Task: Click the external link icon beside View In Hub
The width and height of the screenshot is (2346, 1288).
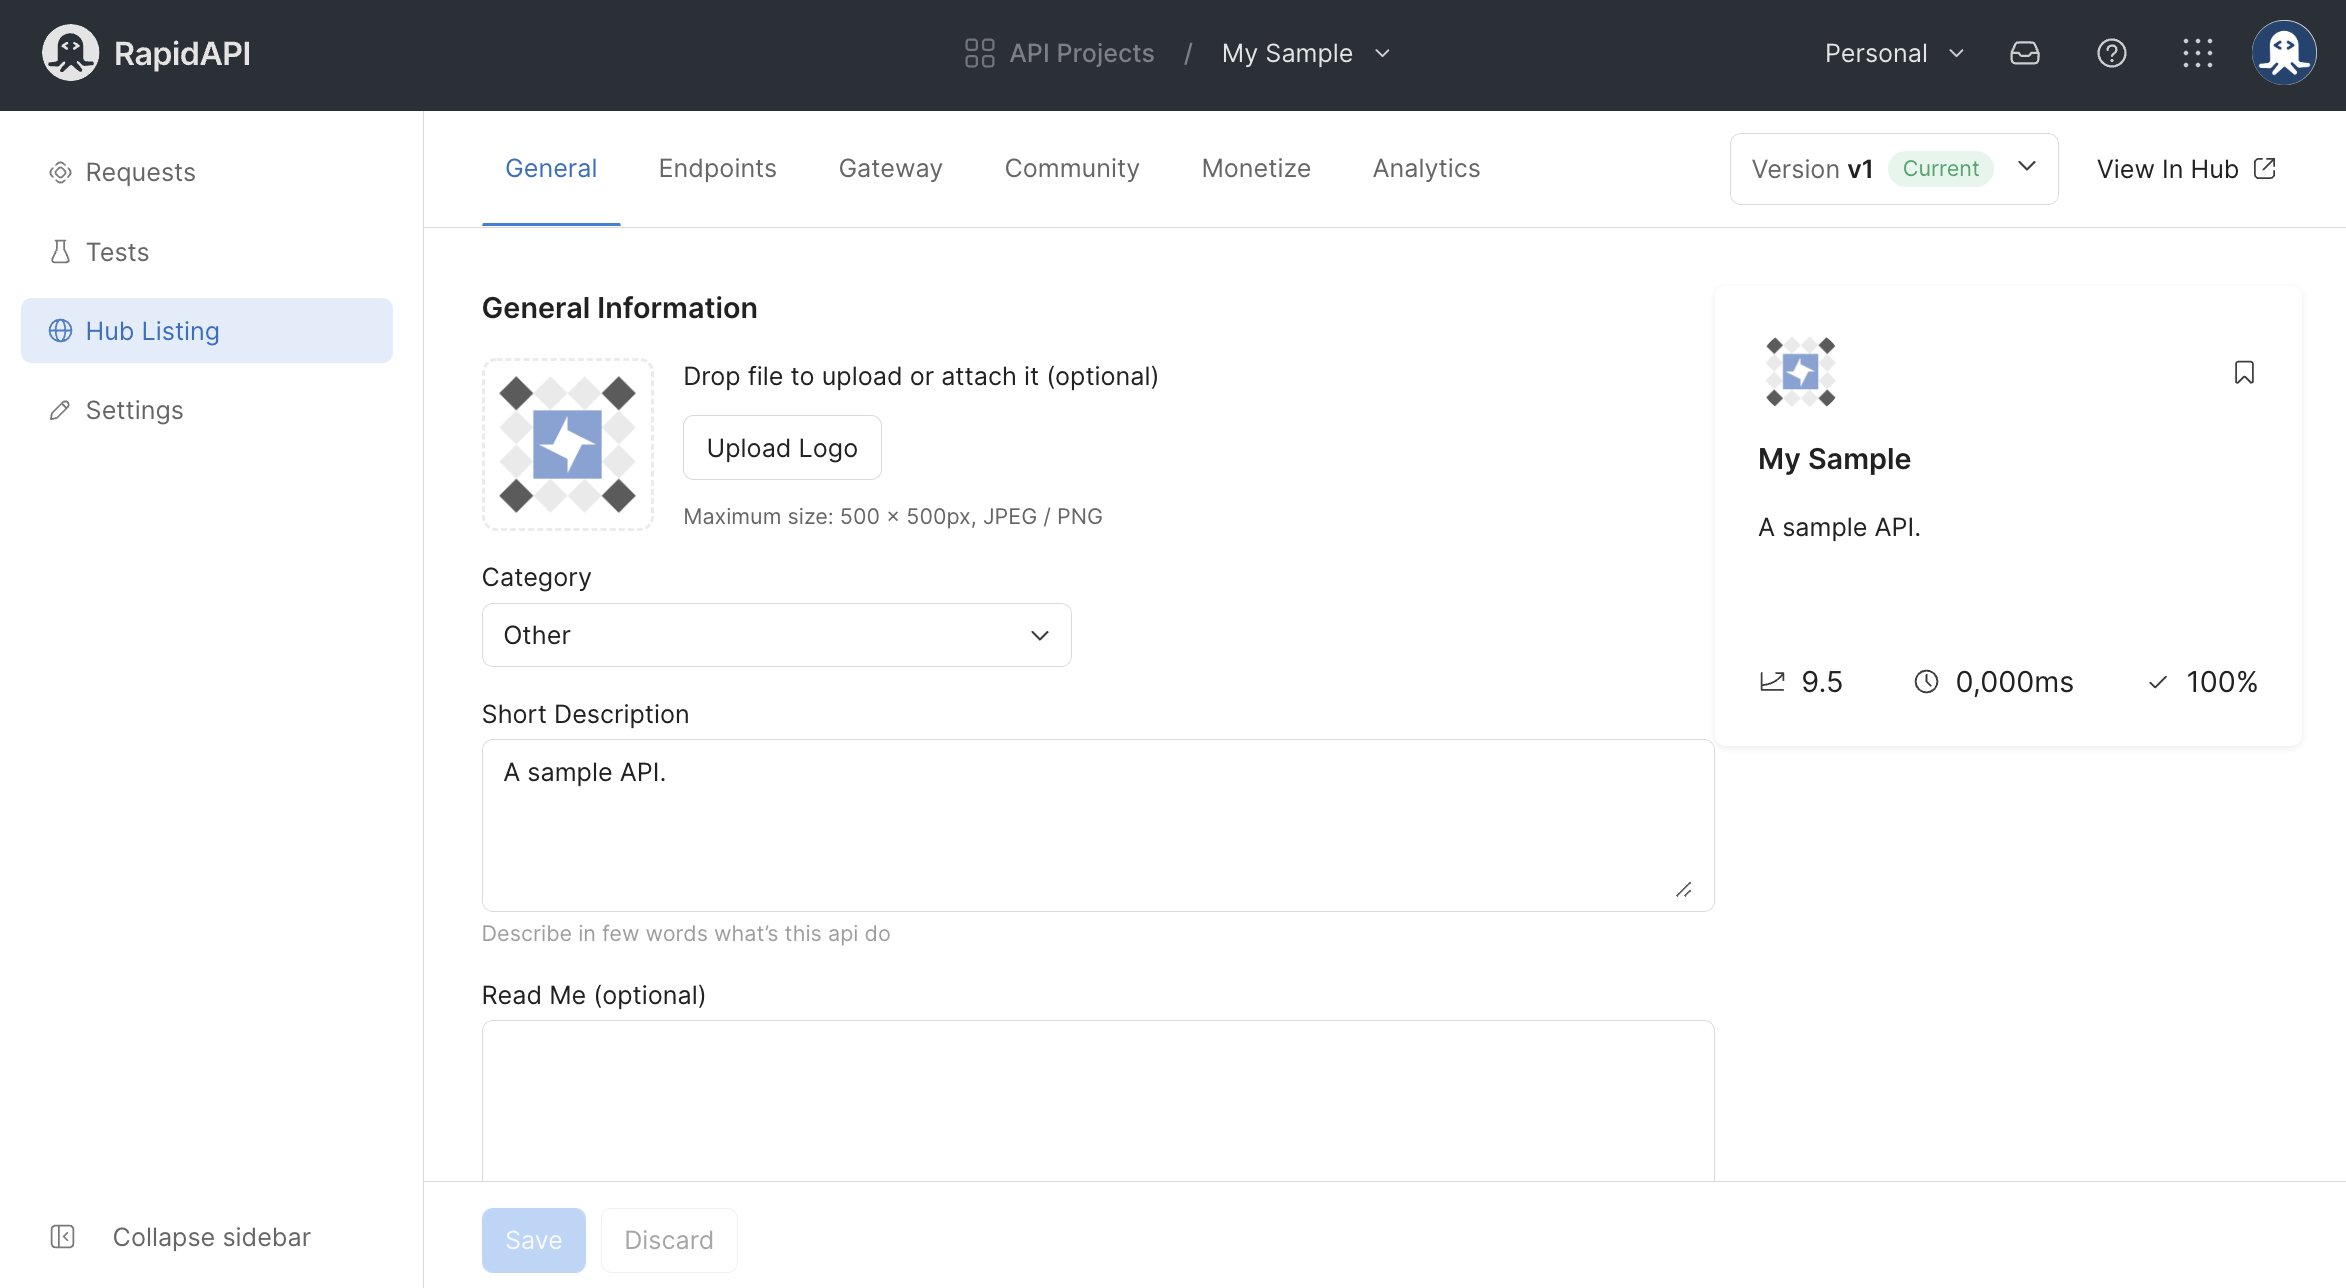Action: click(2265, 169)
